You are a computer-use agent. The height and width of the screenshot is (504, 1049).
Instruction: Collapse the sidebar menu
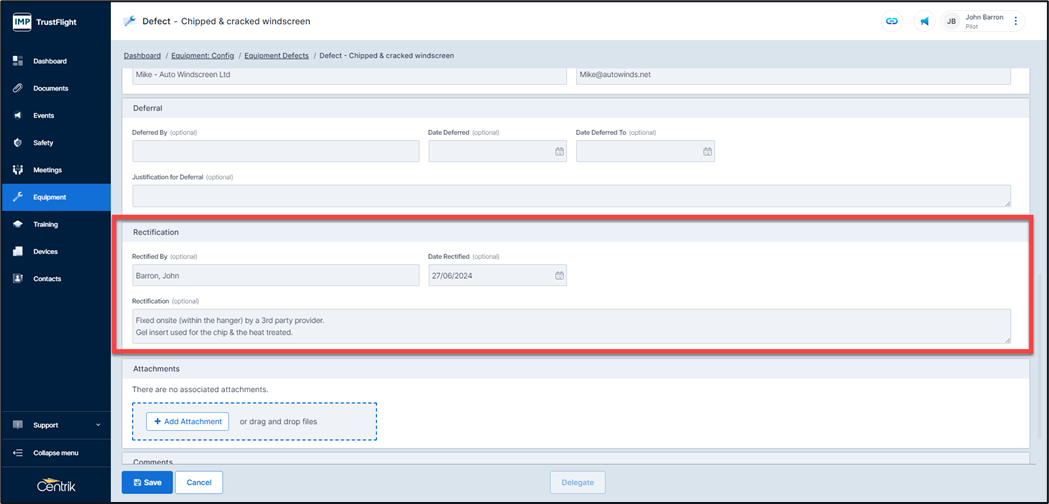point(55,453)
